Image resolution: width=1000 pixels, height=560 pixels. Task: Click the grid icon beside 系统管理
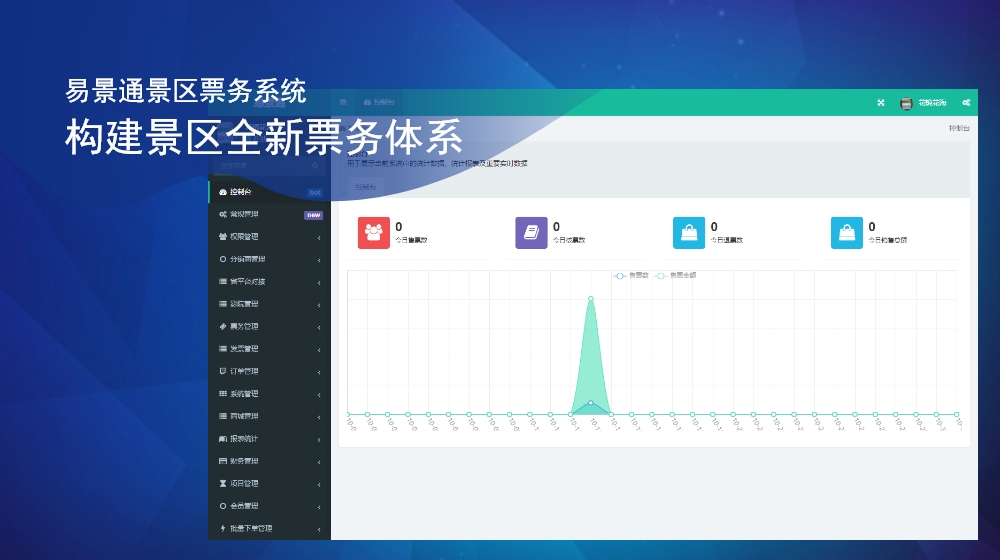point(223,394)
